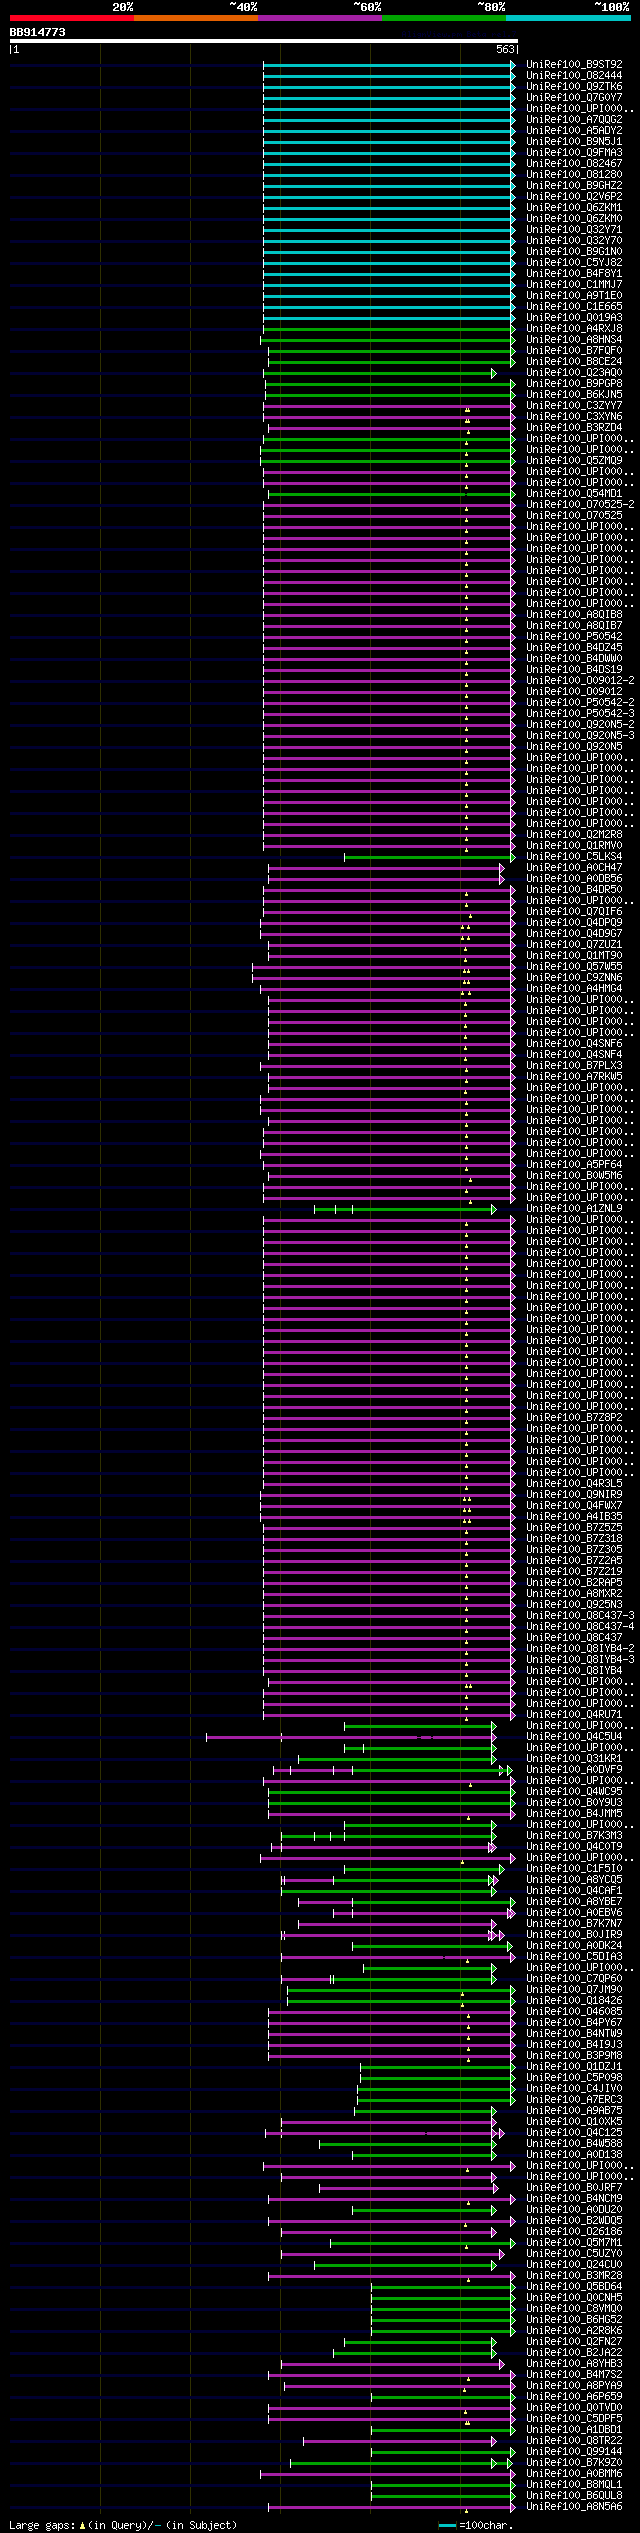The height and width of the screenshot is (2533, 640).
Task: Open the UniRef100_P50542-3 isoform entry
Action: (580, 713)
